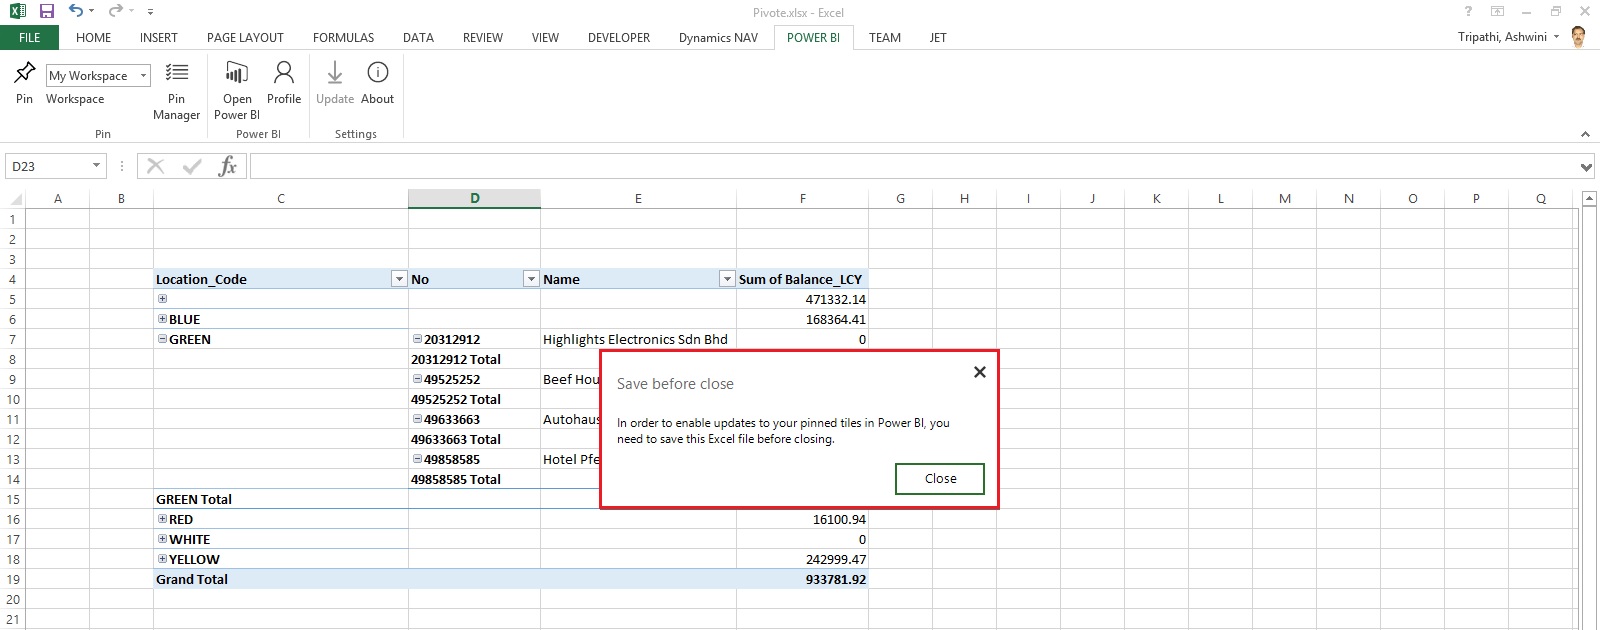This screenshot has height=630, width=1600.
Task: Click the formula bar Cancel X icon
Action: pyautogui.click(x=155, y=166)
